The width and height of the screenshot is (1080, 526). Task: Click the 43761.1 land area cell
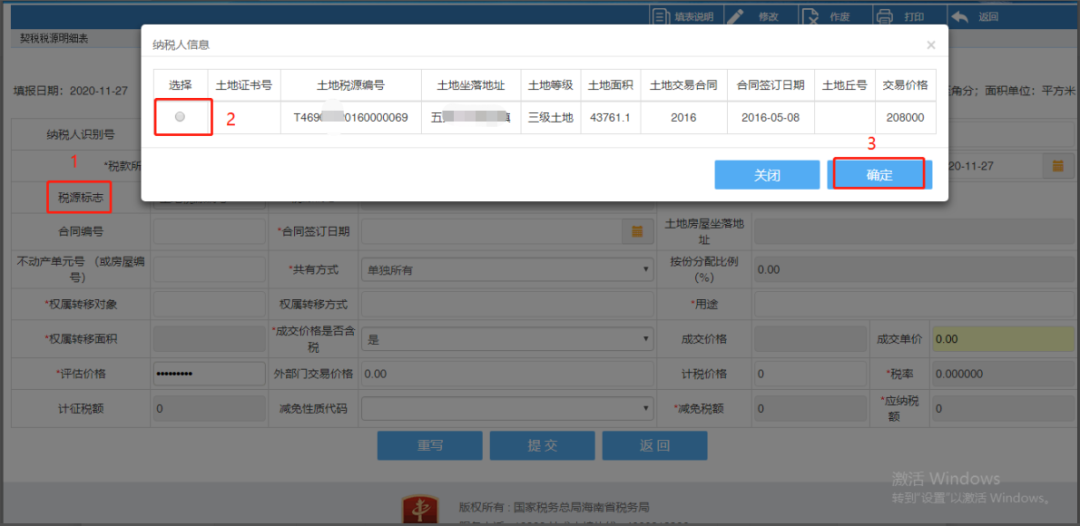point(610,118)
